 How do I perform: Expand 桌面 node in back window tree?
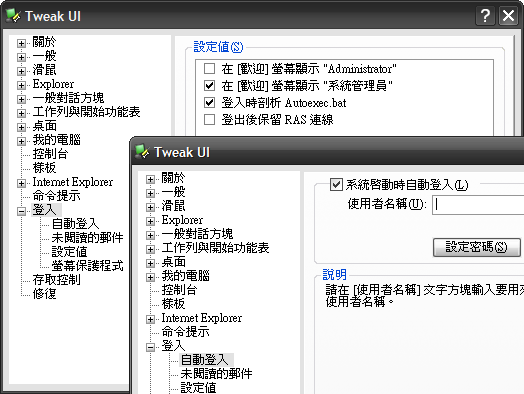click(x=21, y=127)
